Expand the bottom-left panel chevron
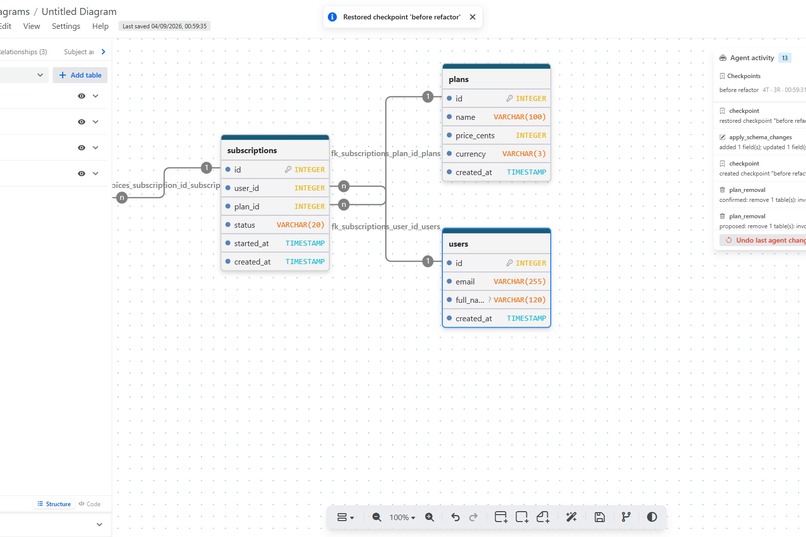806x537 pixels. (99, 525)
